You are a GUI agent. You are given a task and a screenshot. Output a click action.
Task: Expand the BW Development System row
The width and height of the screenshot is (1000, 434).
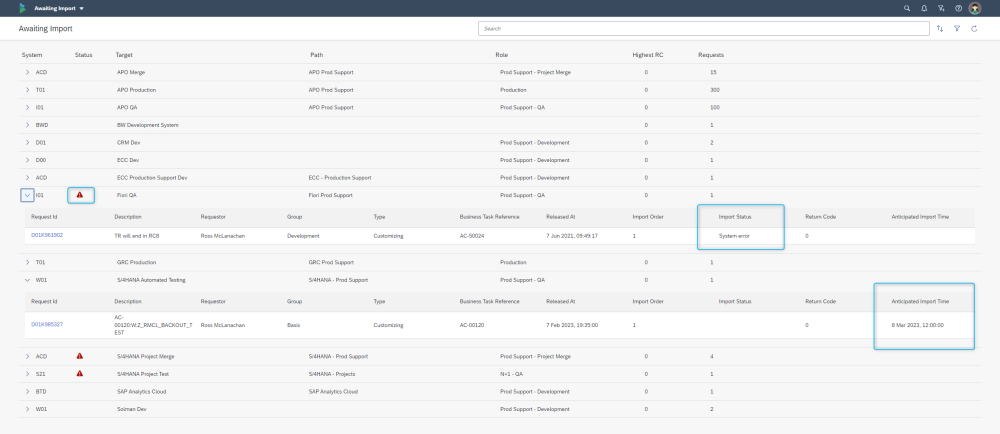(27, 125)
